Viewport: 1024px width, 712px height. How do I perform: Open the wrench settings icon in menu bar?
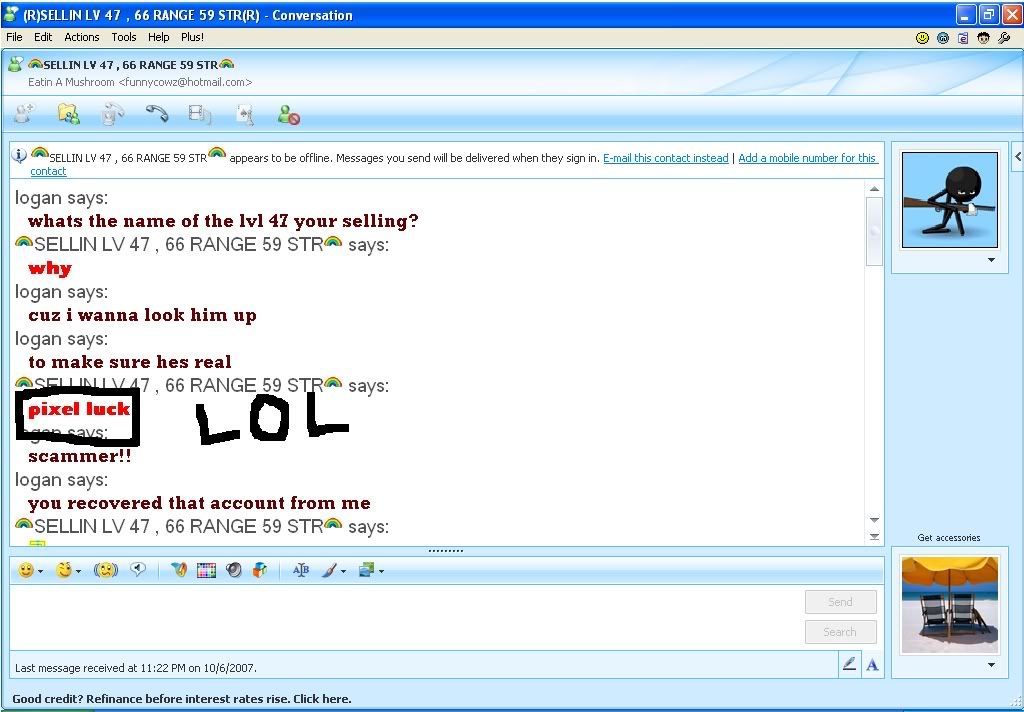click(1004, 38)
